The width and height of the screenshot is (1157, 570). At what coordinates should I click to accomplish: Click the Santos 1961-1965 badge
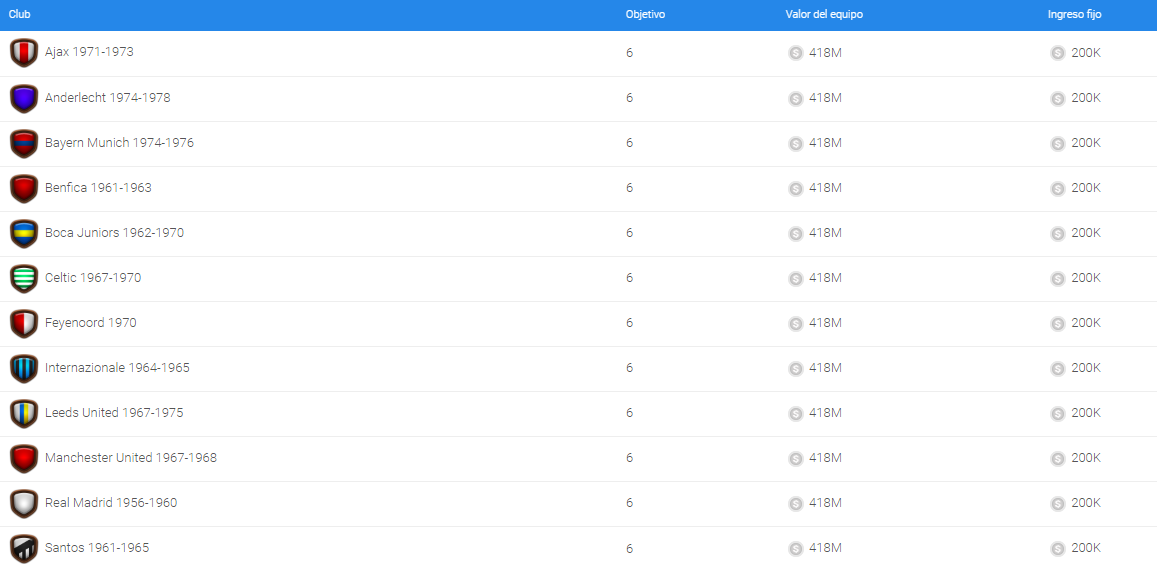[x=24, y=549]
